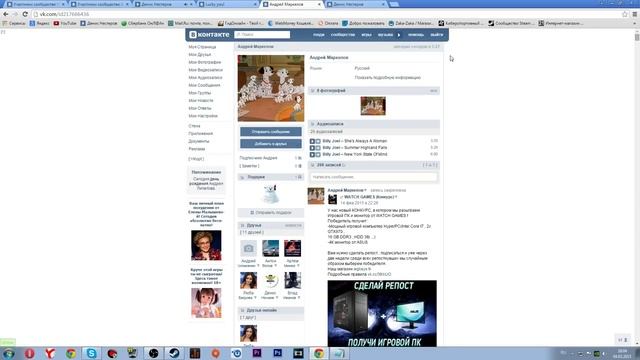Open Photoshop from the taskbar

(278, 353)
